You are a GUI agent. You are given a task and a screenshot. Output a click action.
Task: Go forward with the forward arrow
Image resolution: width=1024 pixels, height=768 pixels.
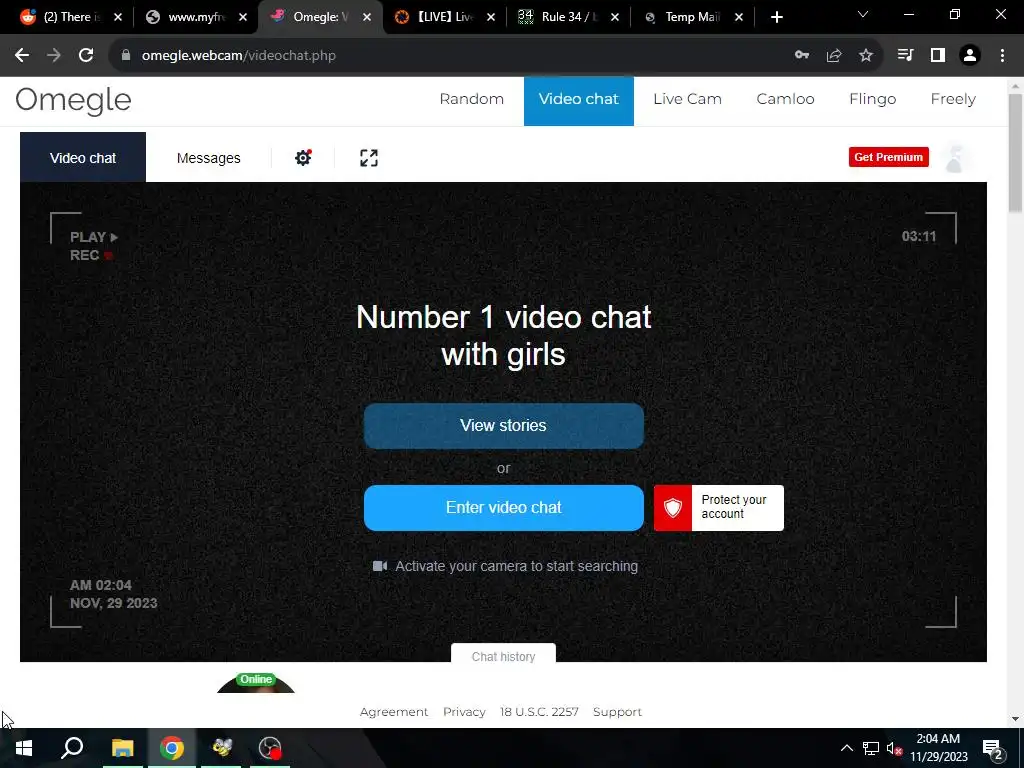point(54,56)
